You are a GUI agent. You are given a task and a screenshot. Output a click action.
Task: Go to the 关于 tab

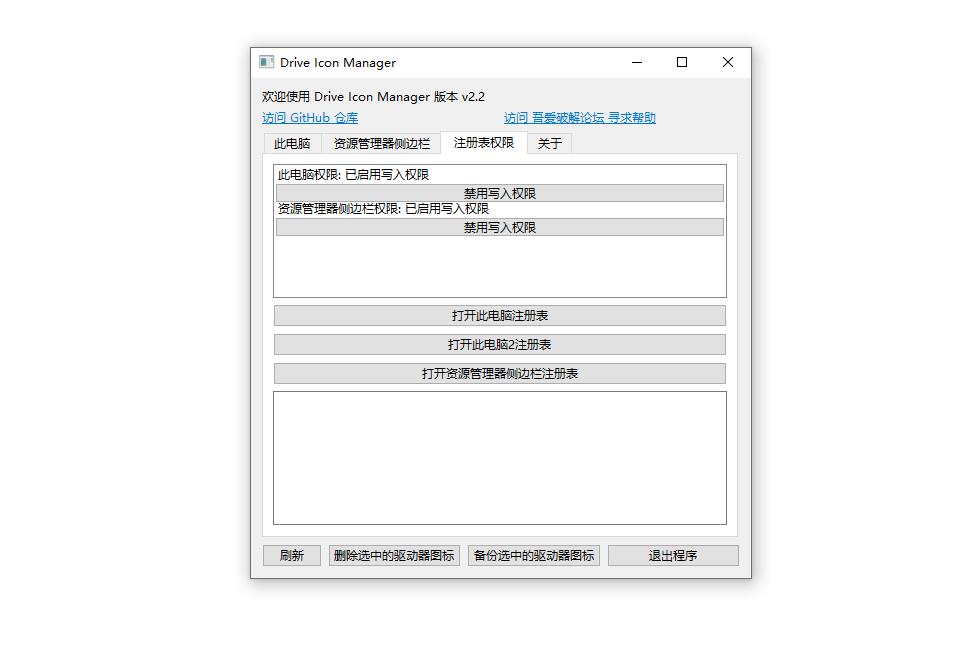click(x=549, y=143)
